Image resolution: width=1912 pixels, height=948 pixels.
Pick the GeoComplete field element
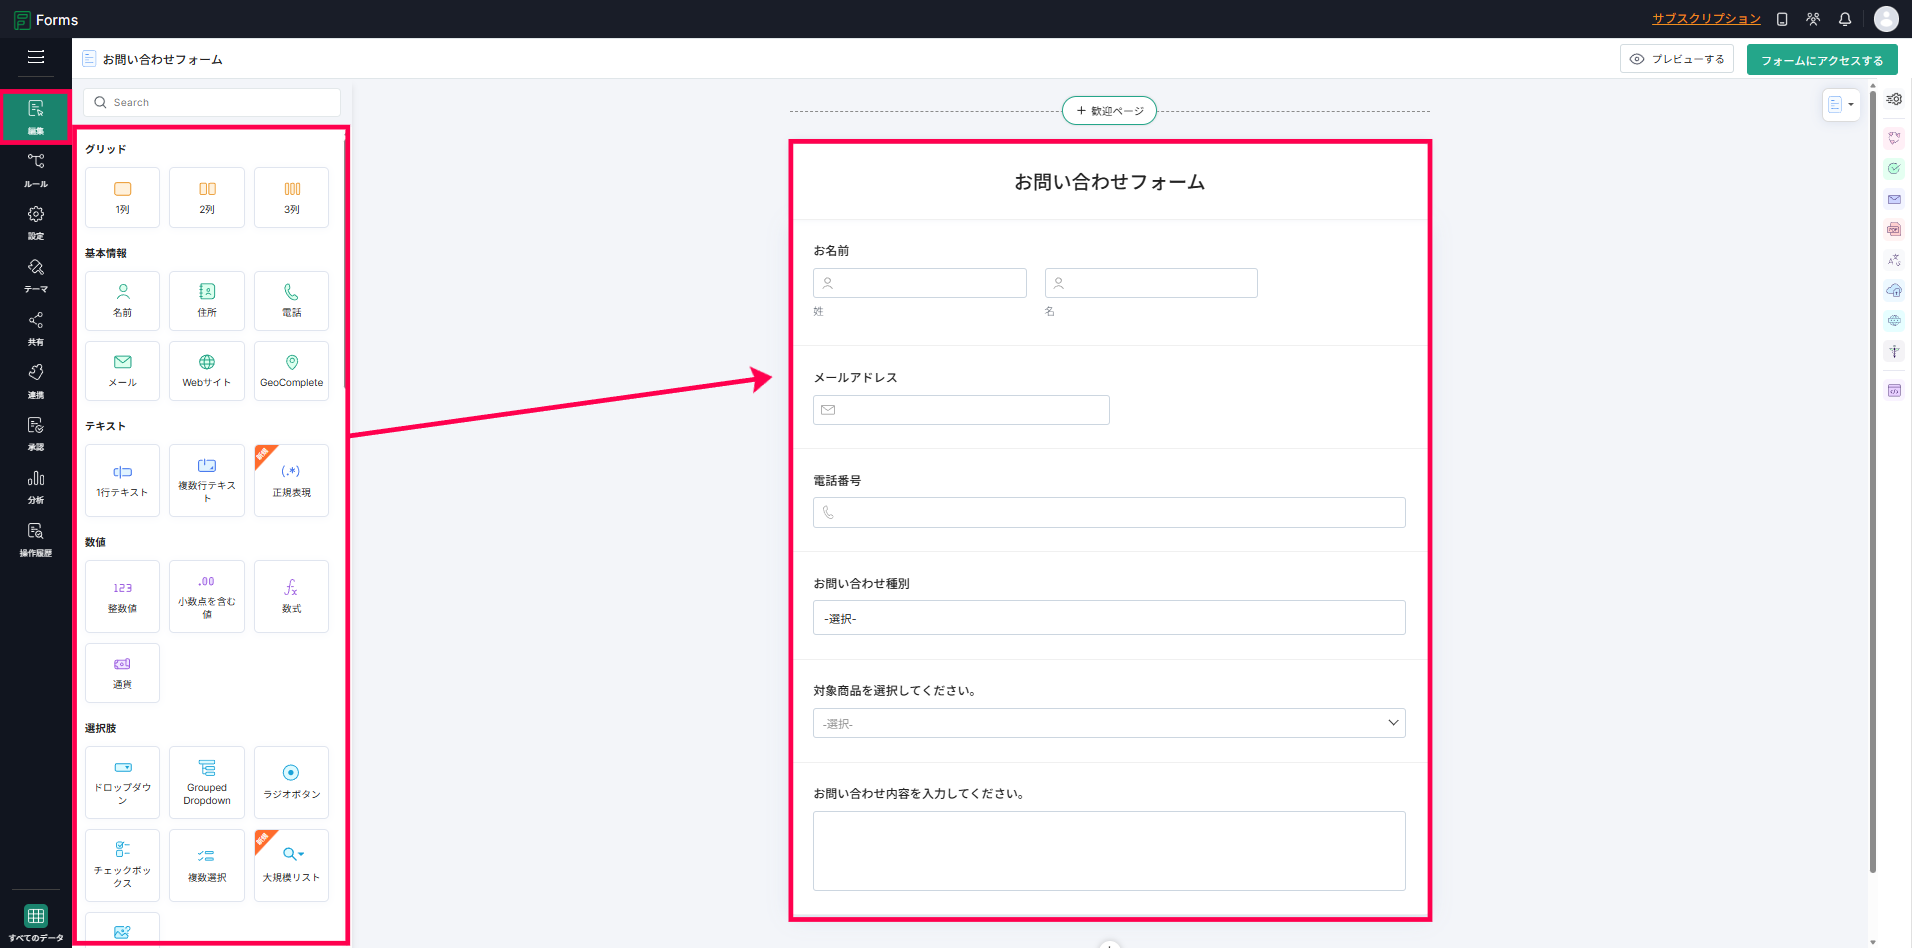pos(291,371)
